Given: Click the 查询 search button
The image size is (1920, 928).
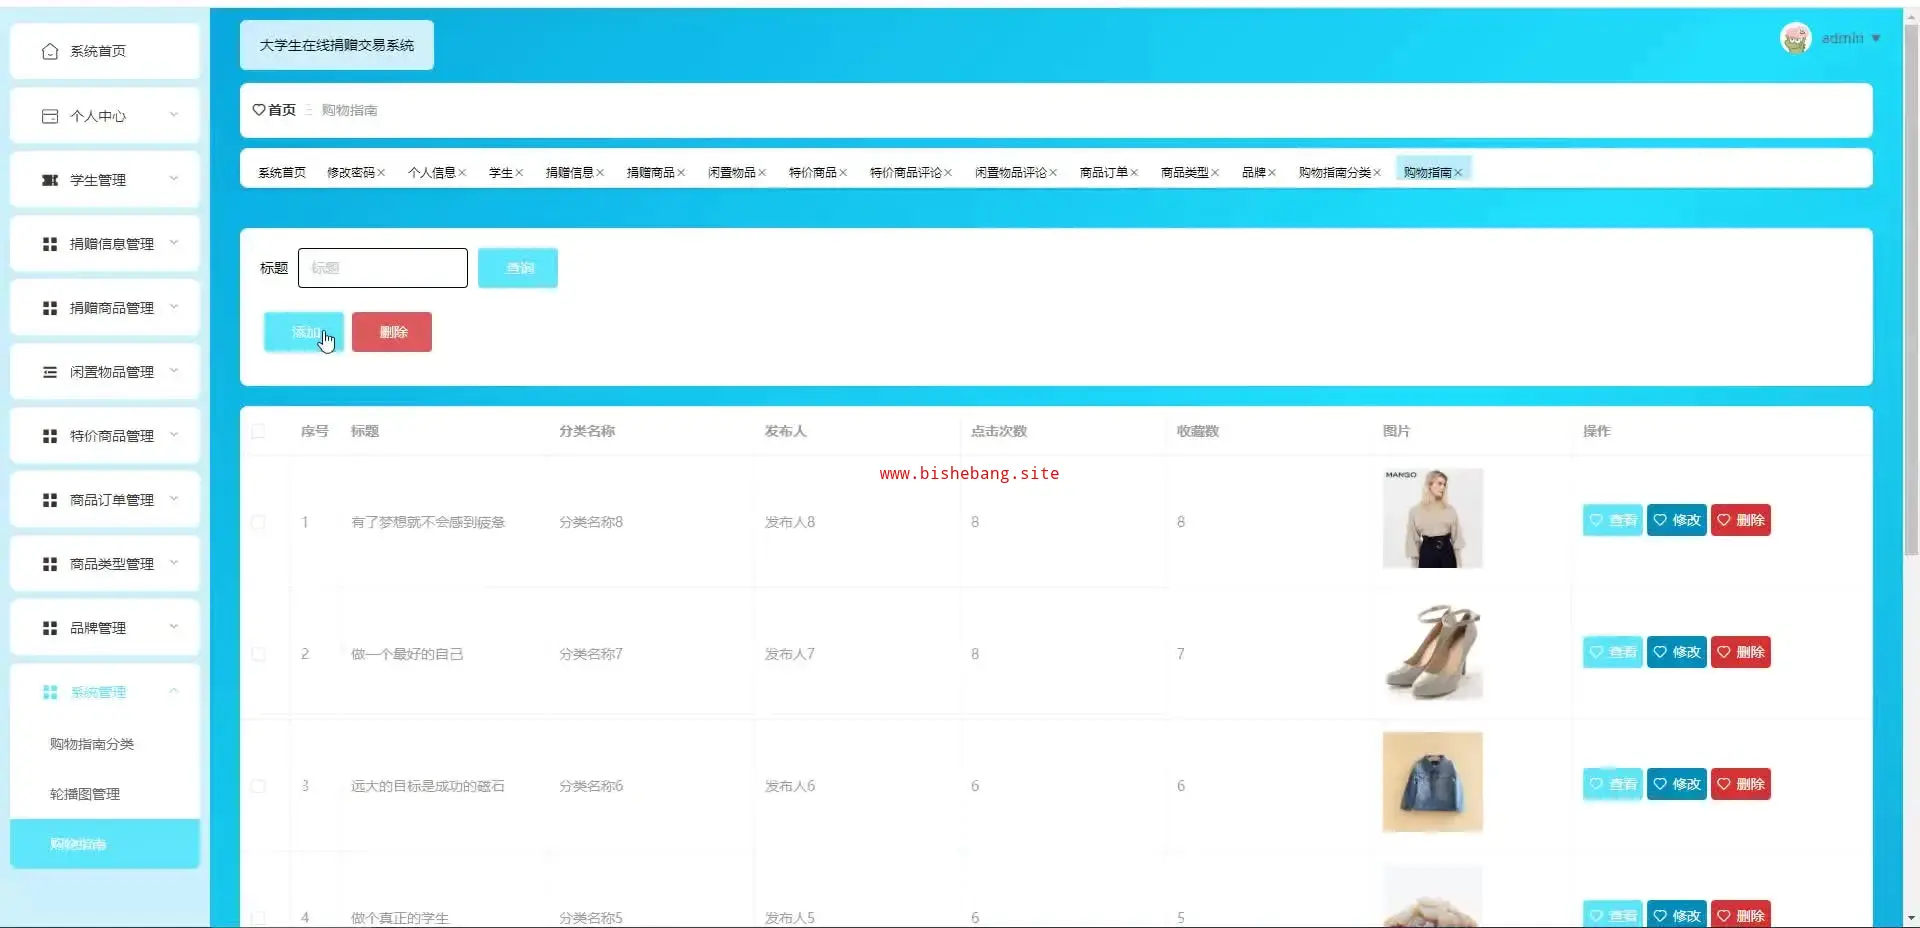Looking at the screenshot, I should point(518,268).
